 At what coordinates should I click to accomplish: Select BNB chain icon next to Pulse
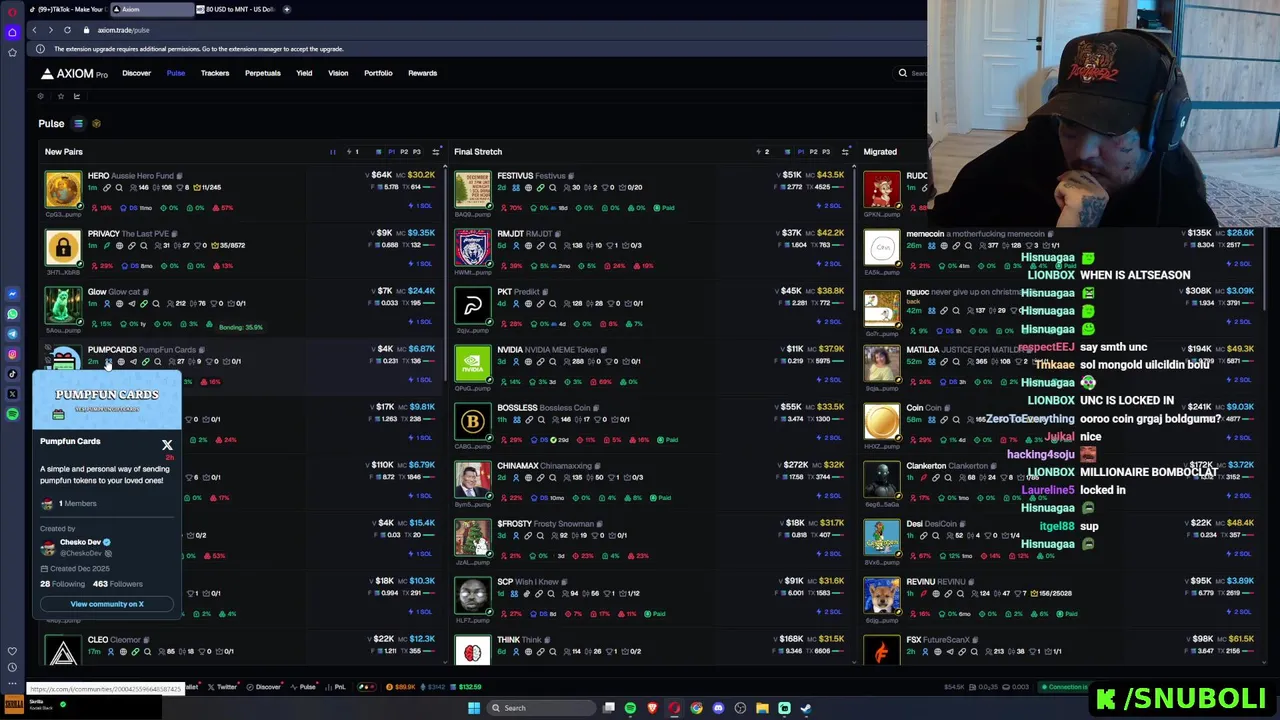(x=96, y=124)
